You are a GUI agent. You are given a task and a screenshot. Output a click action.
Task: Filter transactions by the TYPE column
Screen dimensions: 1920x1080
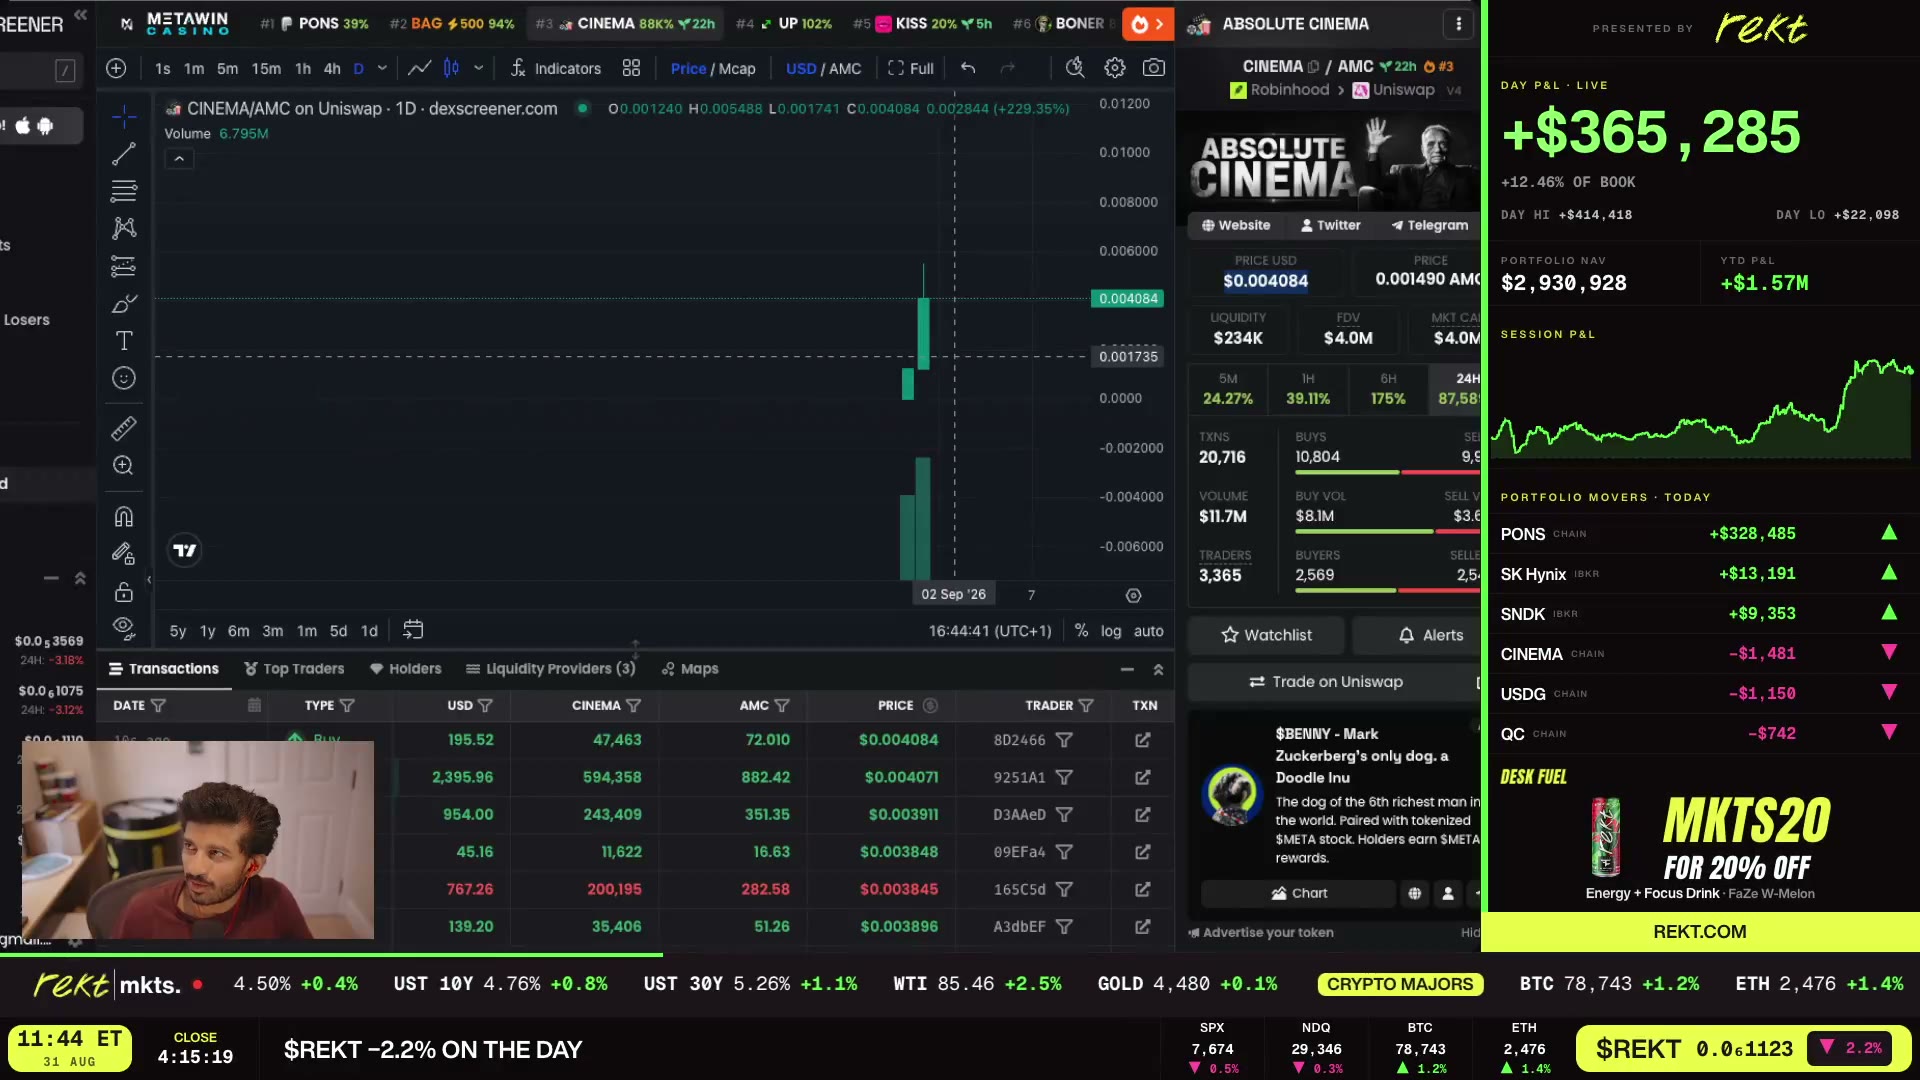coord(347,706)
